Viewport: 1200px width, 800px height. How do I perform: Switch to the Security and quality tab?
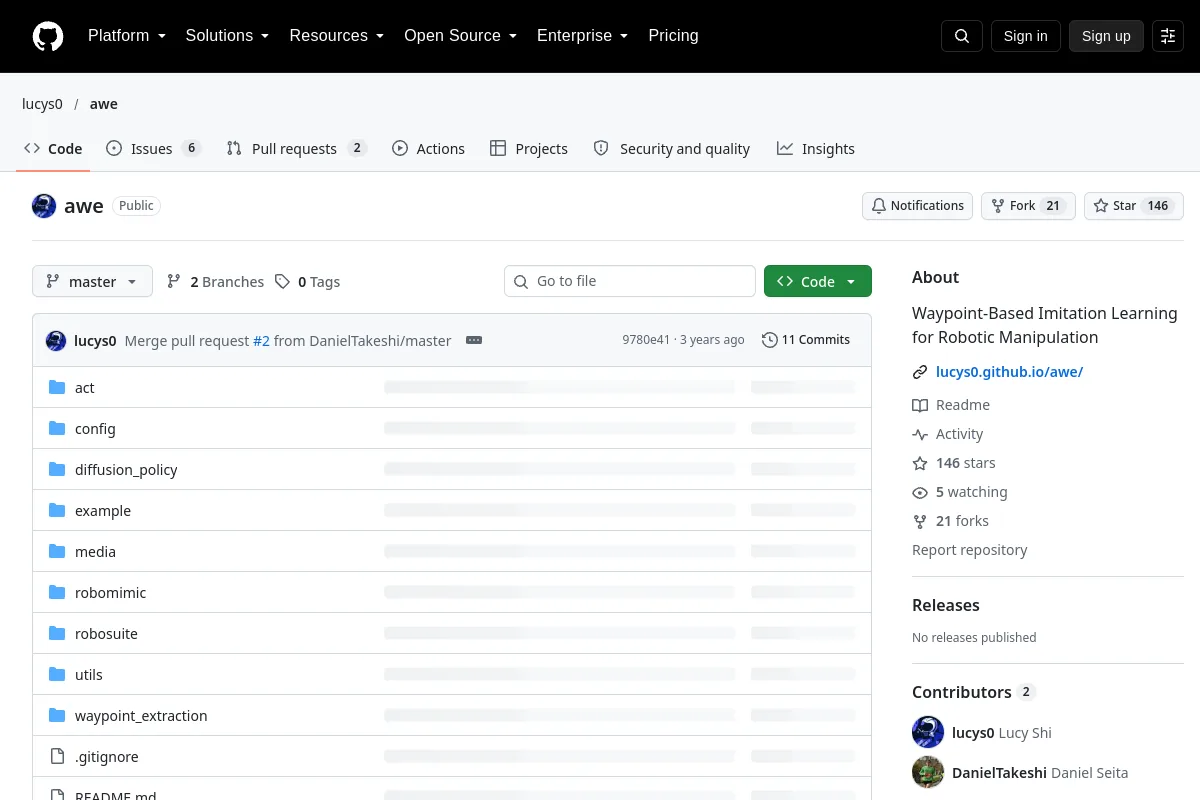pyautogui.click(x=671, y=148)
